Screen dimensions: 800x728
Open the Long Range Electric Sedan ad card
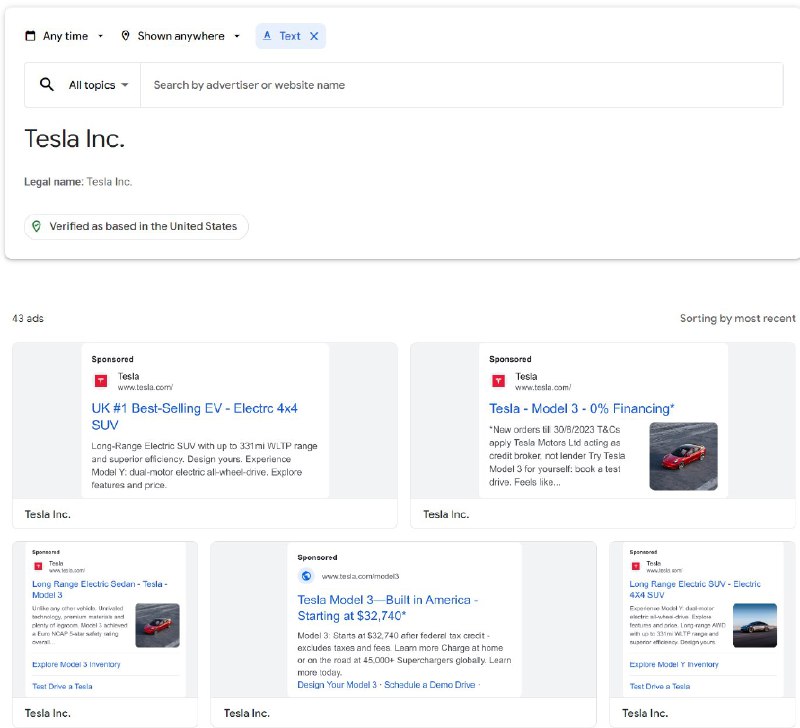pos(105,634)
